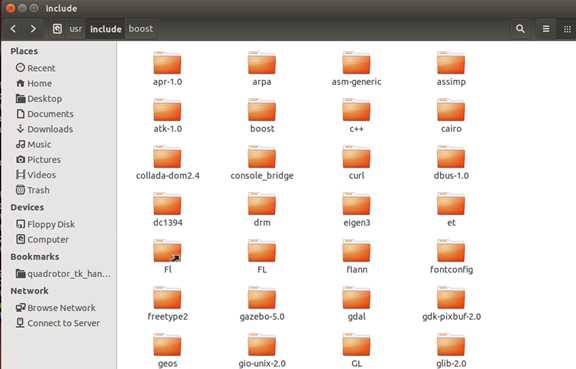Image resolution: width=576 pixels, height=369 pixels.
Task: Select the gio-unix-2.0 folder
Action: click(262, 351)
